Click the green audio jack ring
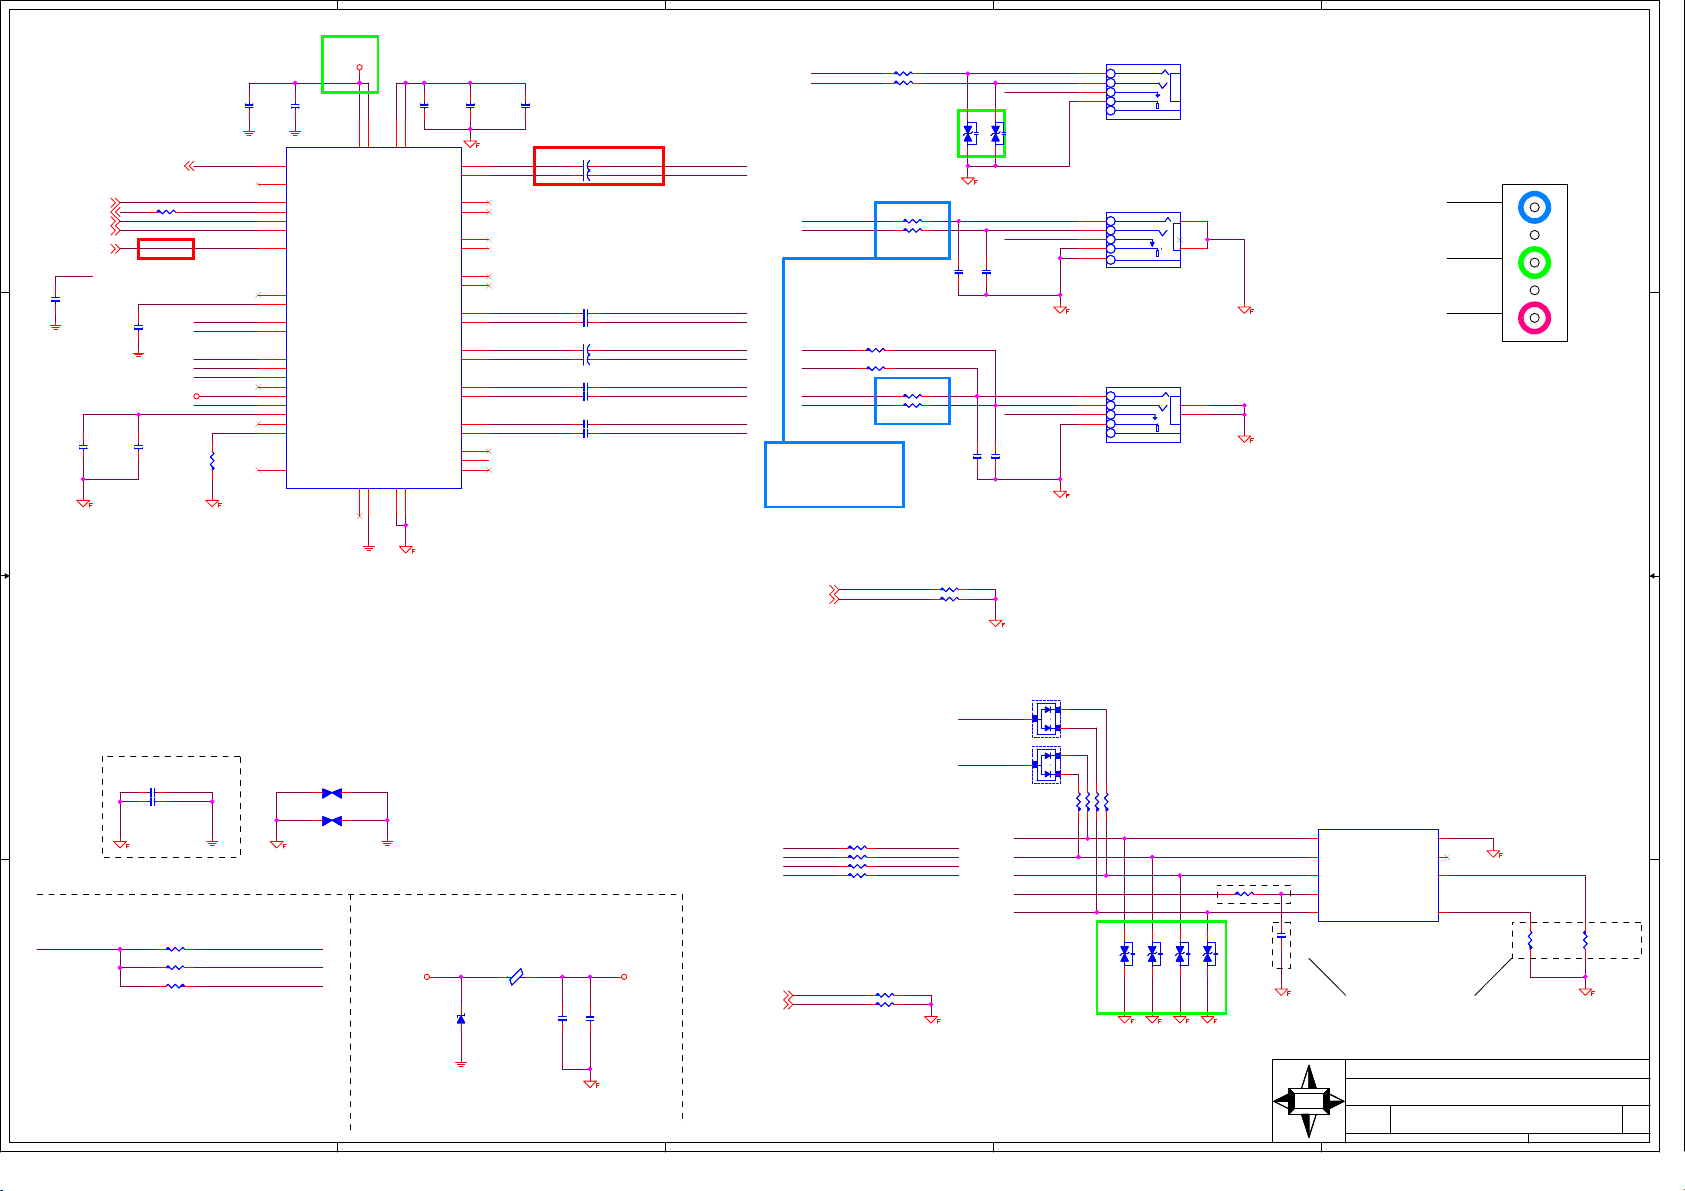The width and height of the screenshot is (1685, 1191). (1534, 262)
